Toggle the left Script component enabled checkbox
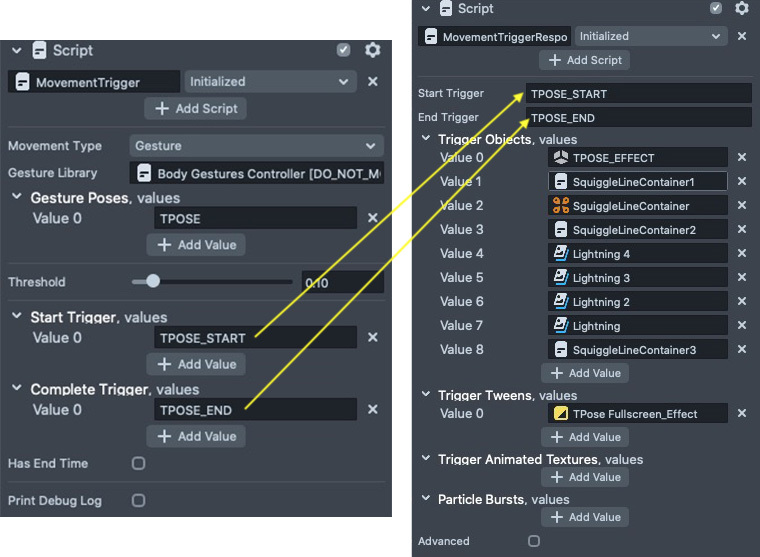This screenshot has width=760, height=557. click(343, 50)
